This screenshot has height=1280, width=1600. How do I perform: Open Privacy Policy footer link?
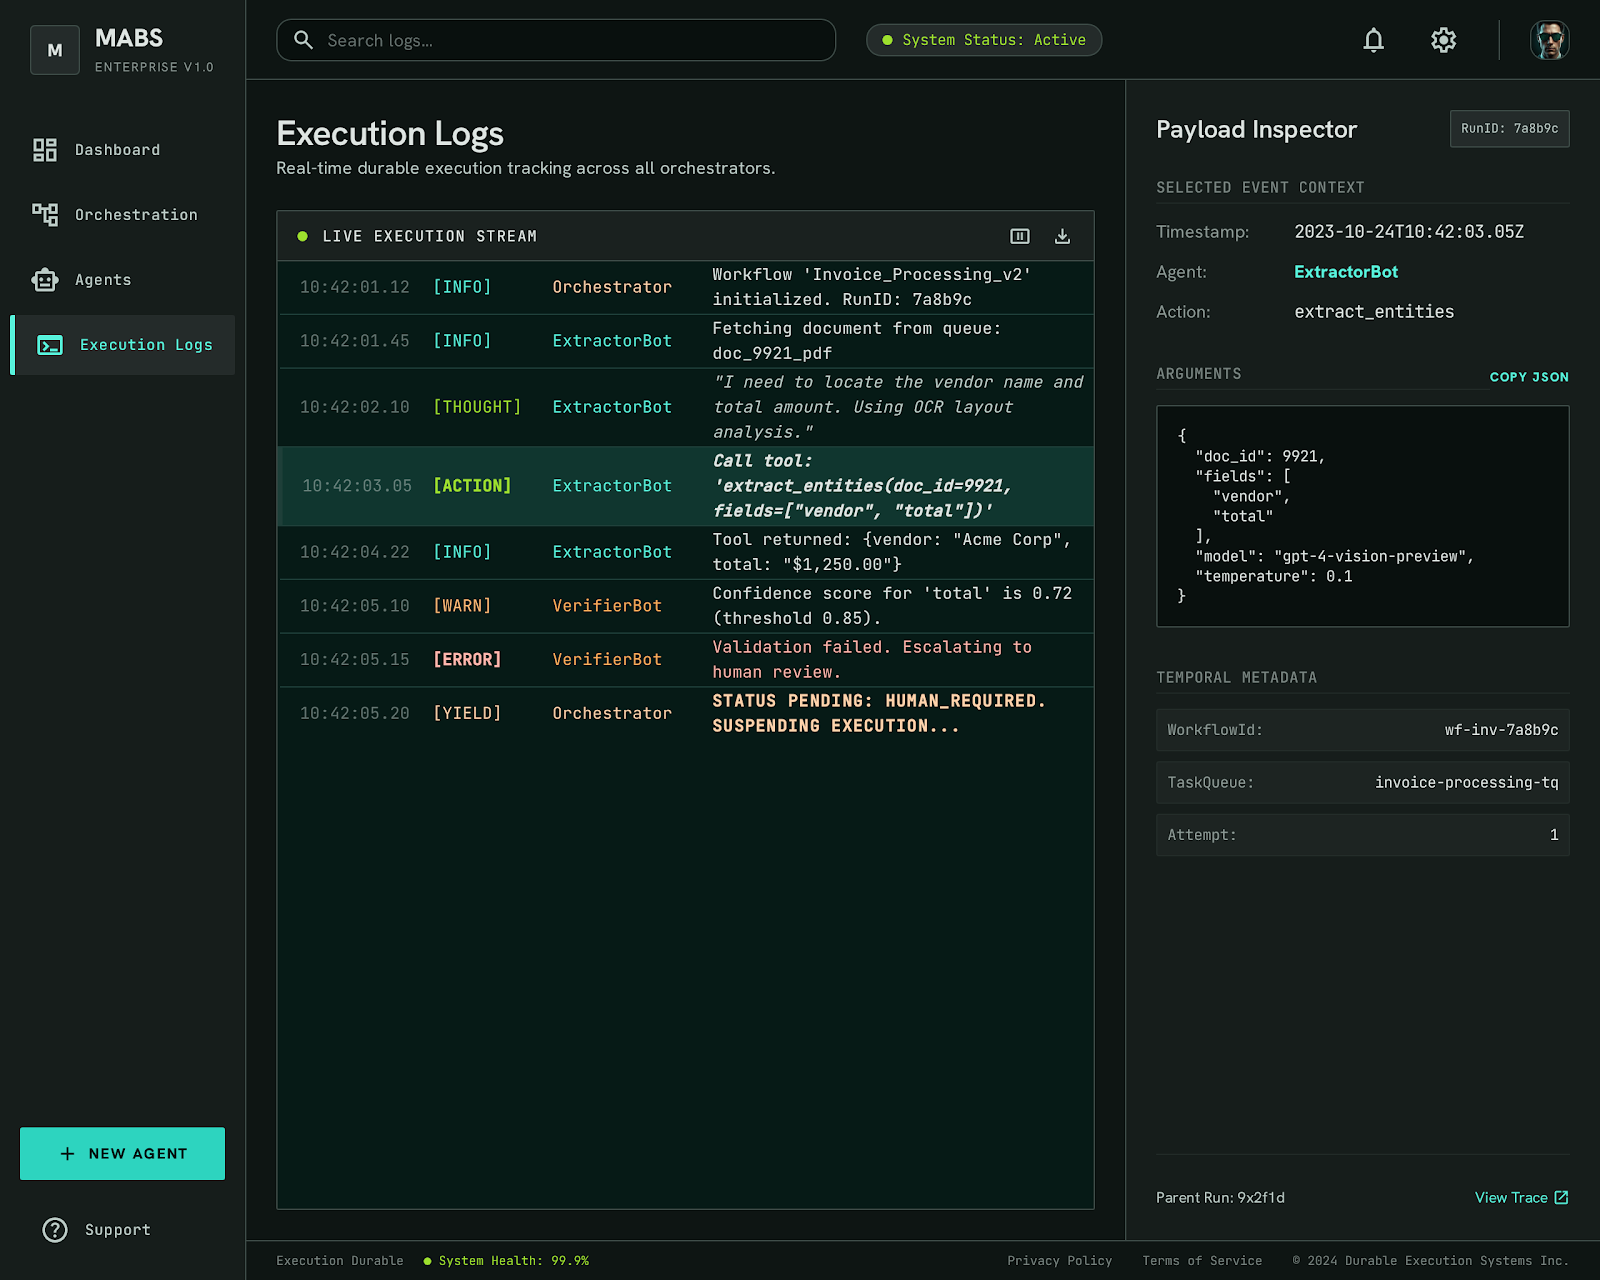click(1059, 1261)
